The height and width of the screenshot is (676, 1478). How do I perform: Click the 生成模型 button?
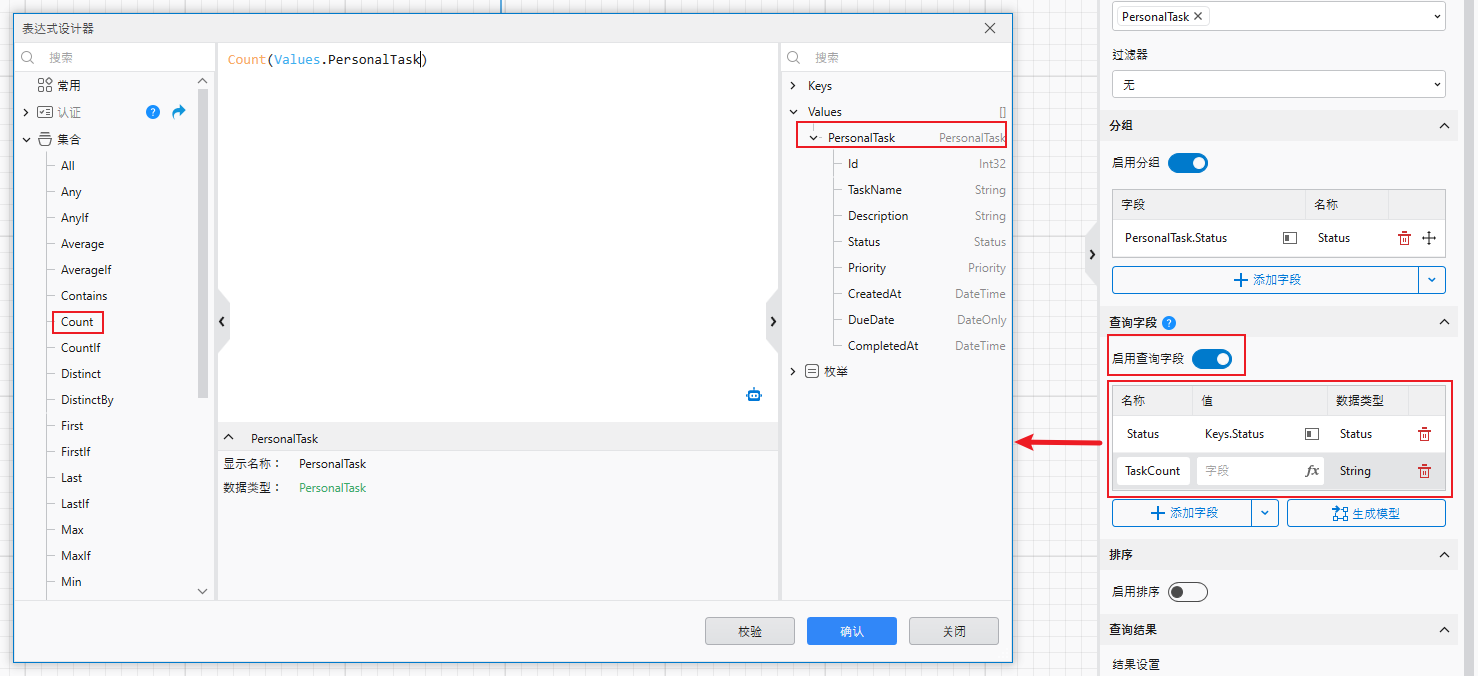tap(1366, 512)
